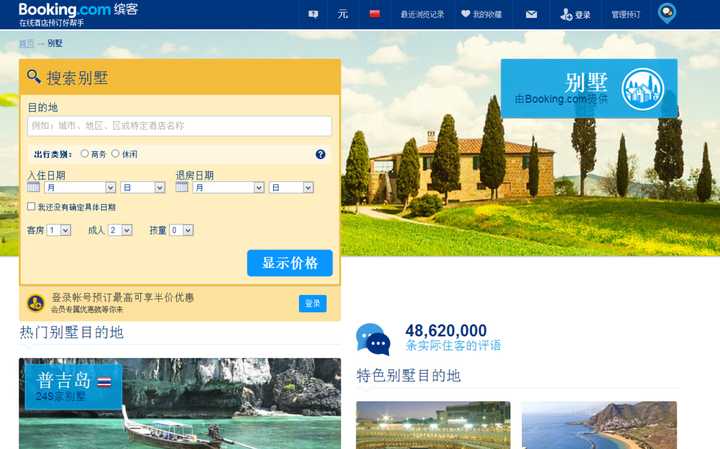
Task: Open the 孩童 children dropdown
Action: [181, 230]
